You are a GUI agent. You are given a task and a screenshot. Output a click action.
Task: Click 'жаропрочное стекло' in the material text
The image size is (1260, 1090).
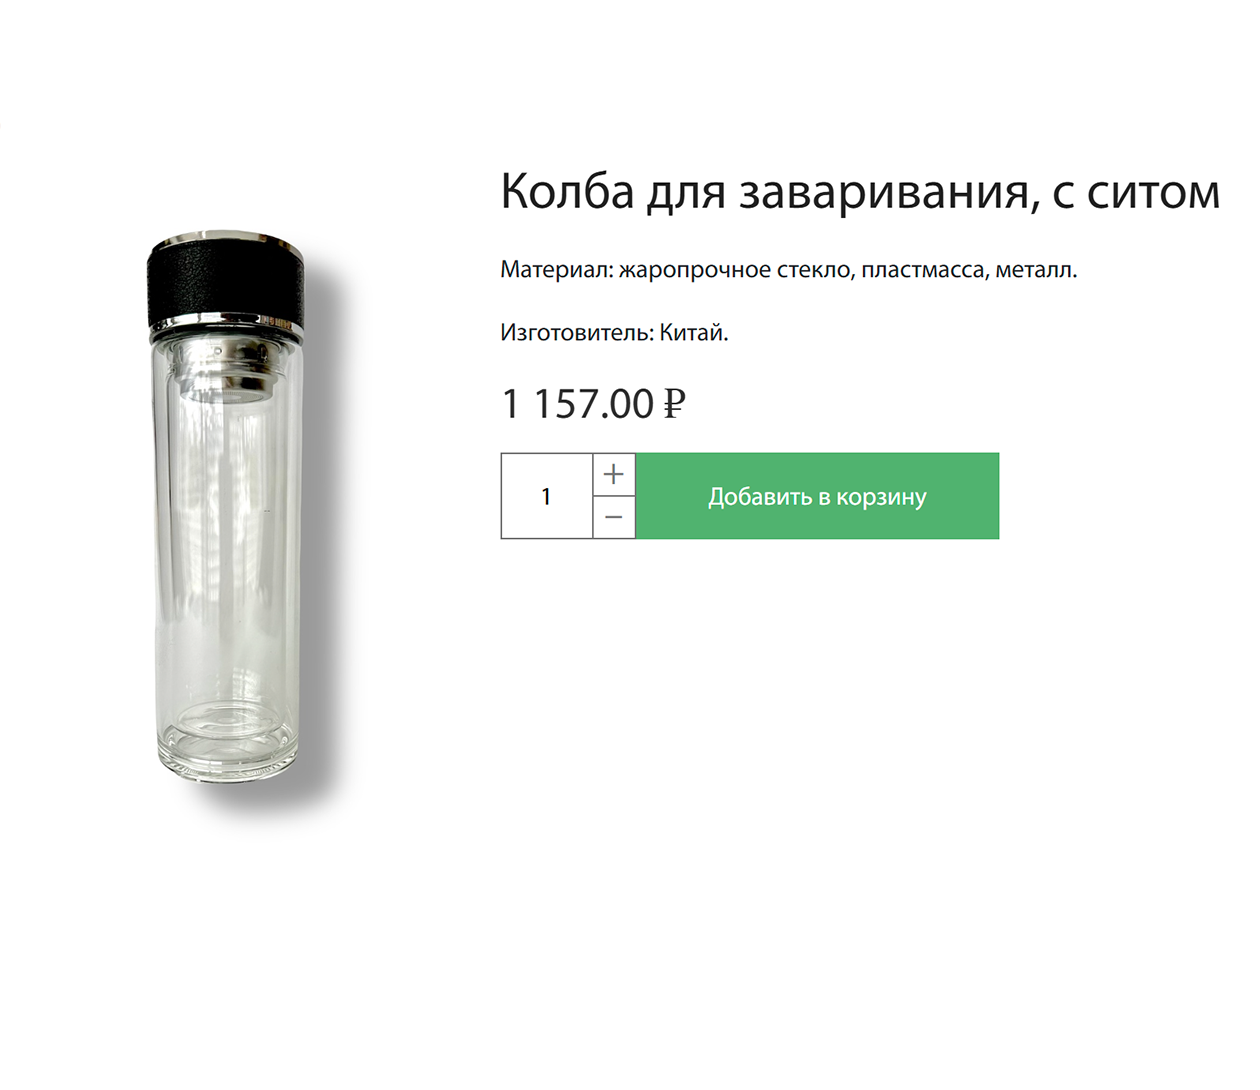[735, 270]
